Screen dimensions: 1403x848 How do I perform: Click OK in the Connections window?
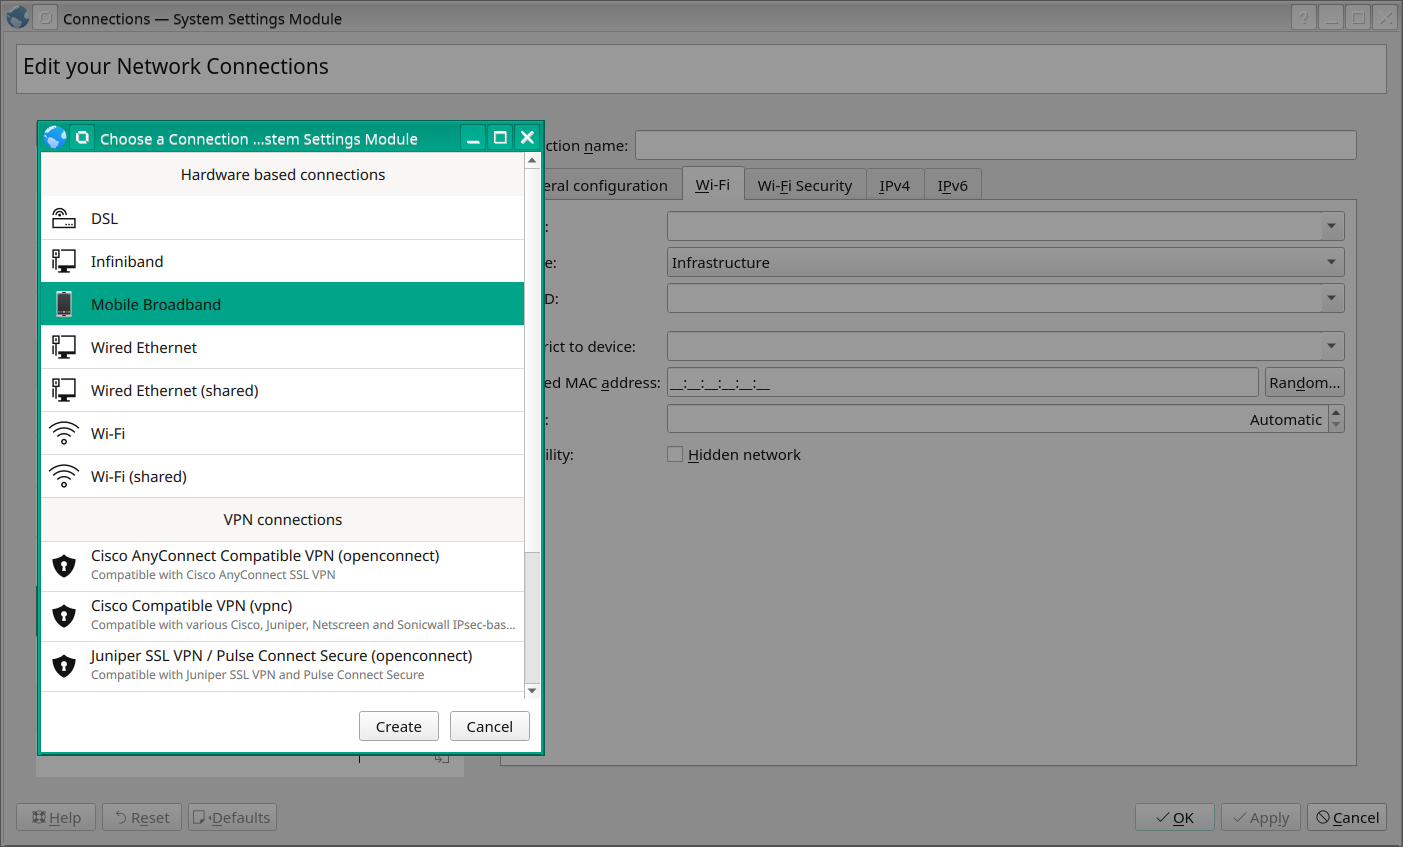(x=1175, y=817)
